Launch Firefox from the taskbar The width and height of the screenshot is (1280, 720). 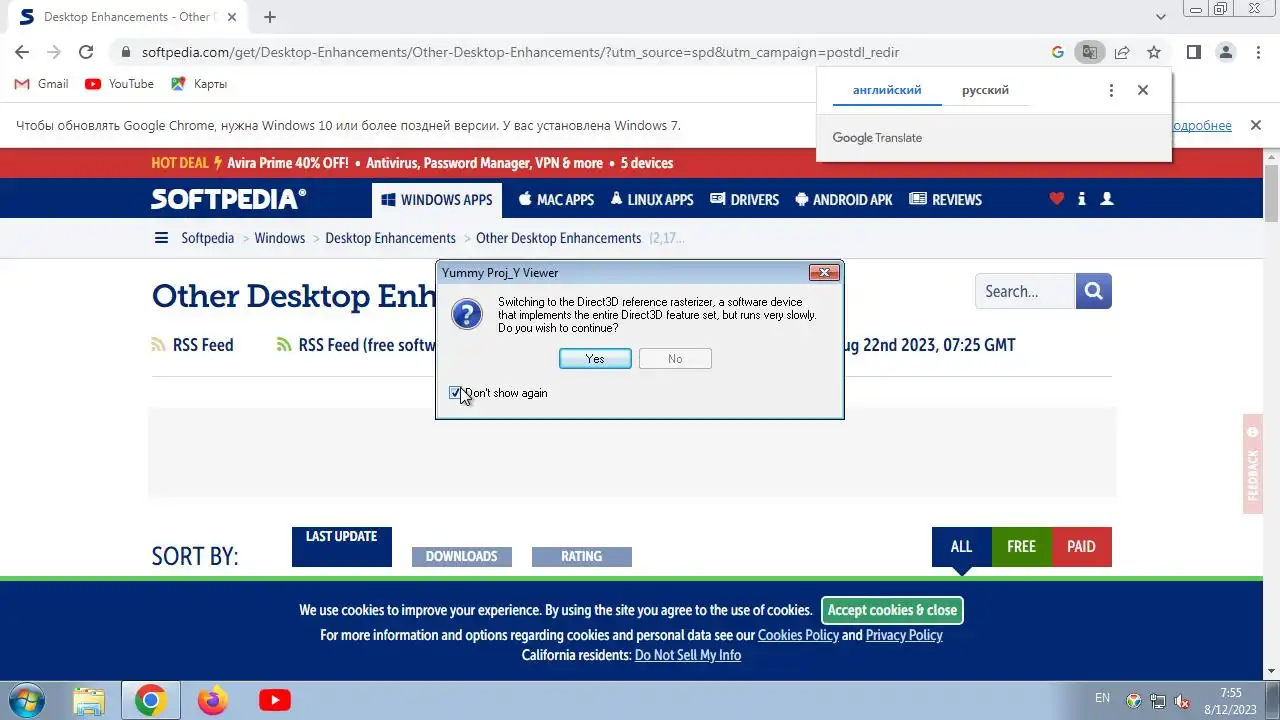coord(212,700)
